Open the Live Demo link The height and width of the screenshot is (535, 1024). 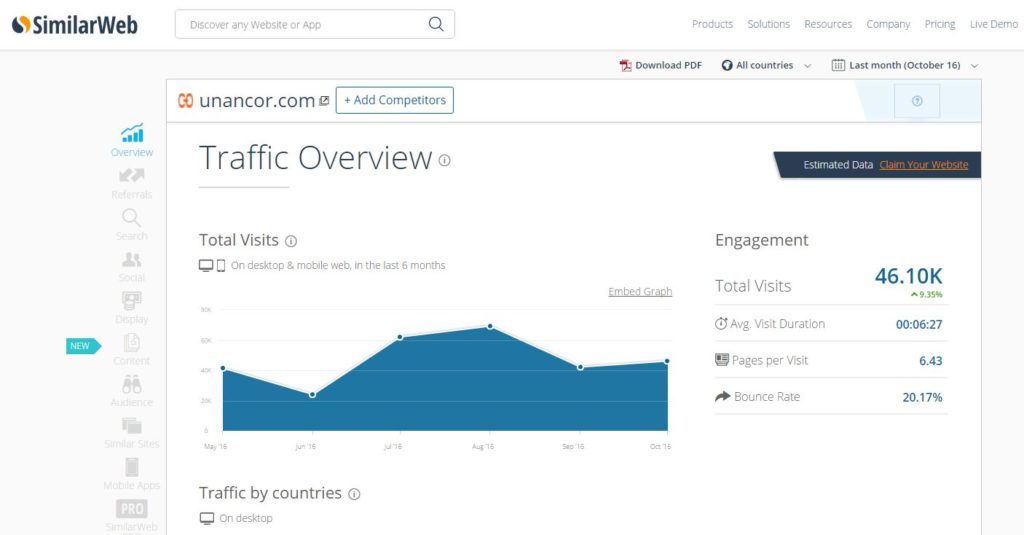coord(993,24)
